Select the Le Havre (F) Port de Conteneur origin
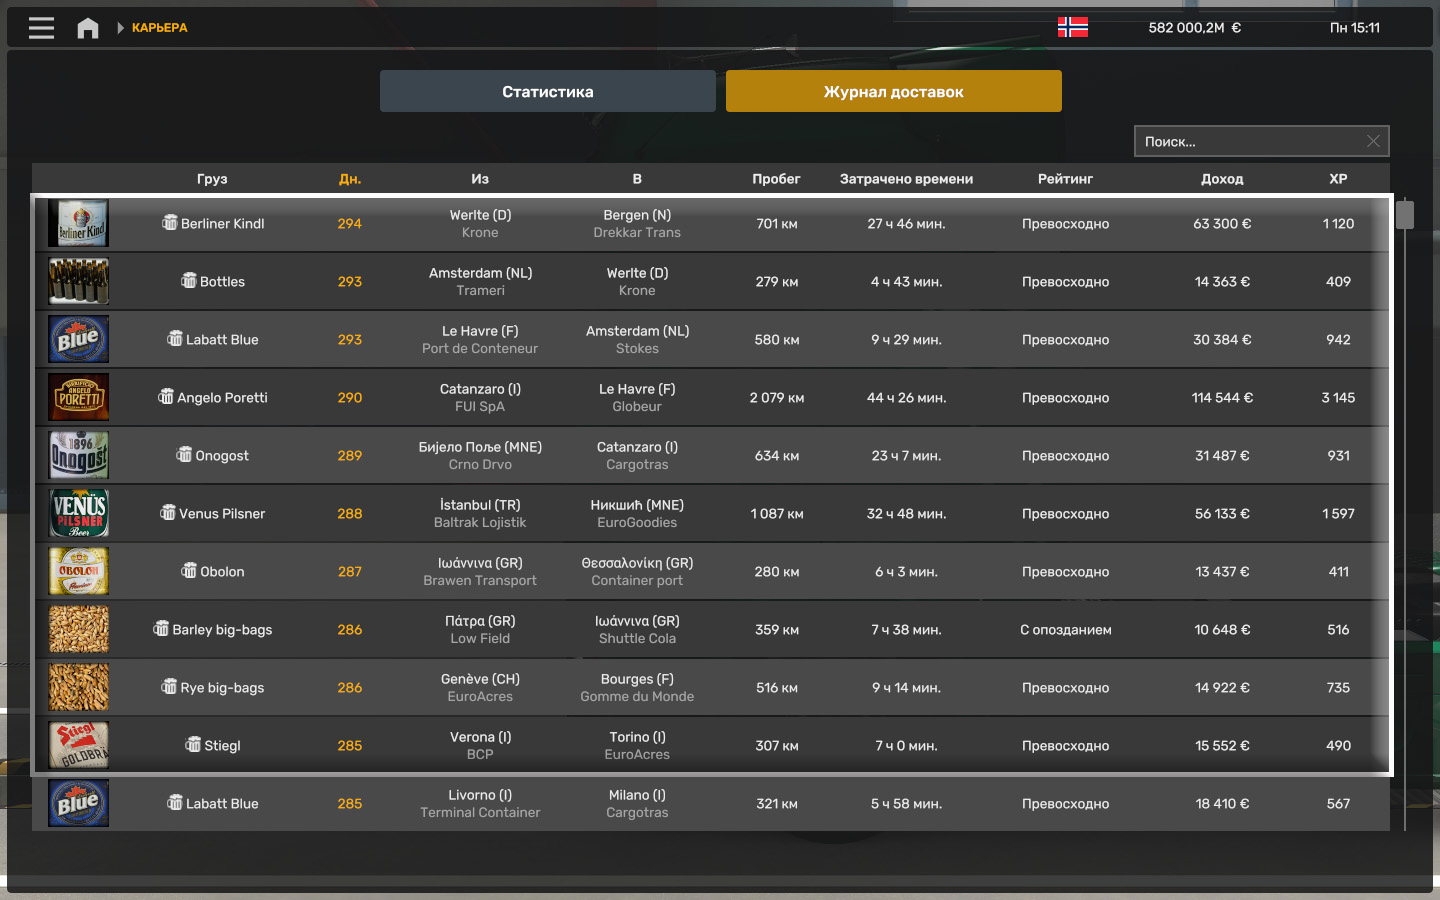The width and height of the screenshot is (1440, 900). (x=480, y=339)
